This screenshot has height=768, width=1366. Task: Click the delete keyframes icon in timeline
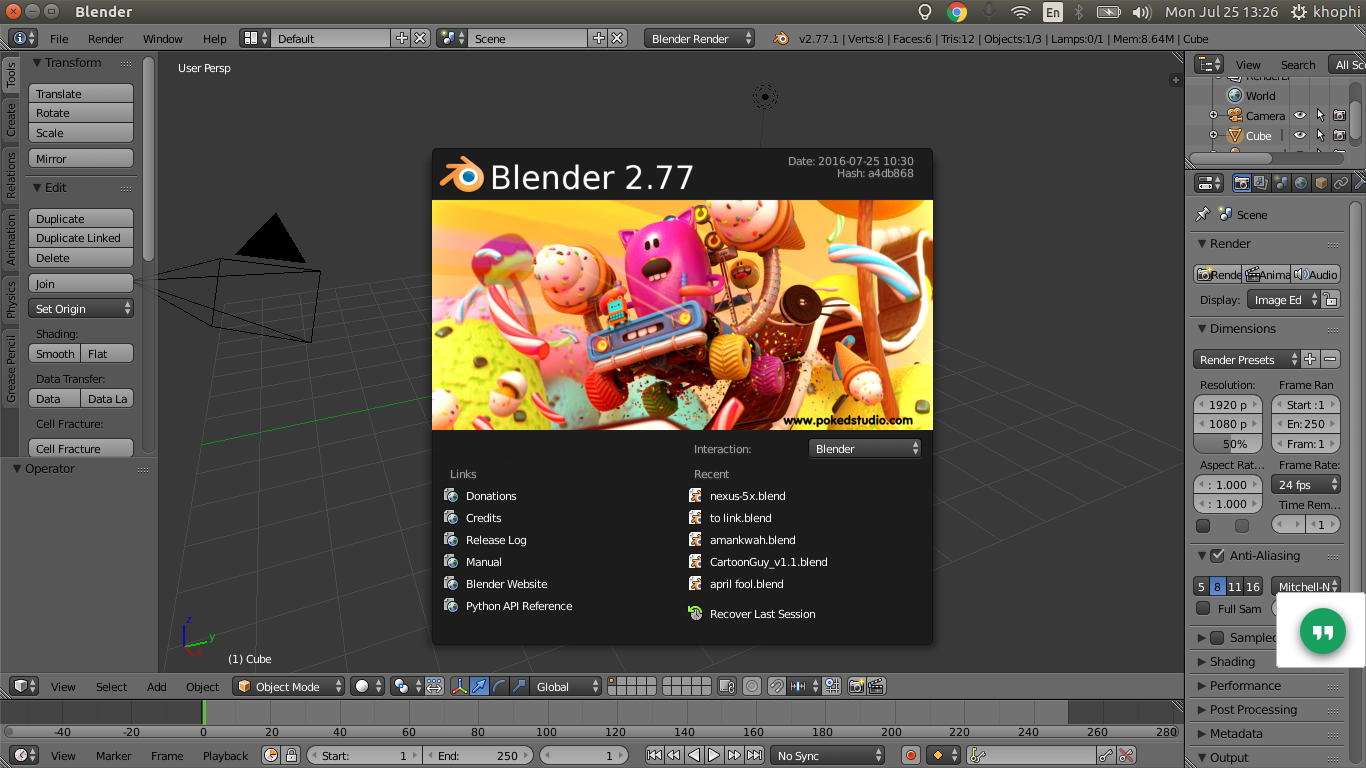click(1126, 756)
